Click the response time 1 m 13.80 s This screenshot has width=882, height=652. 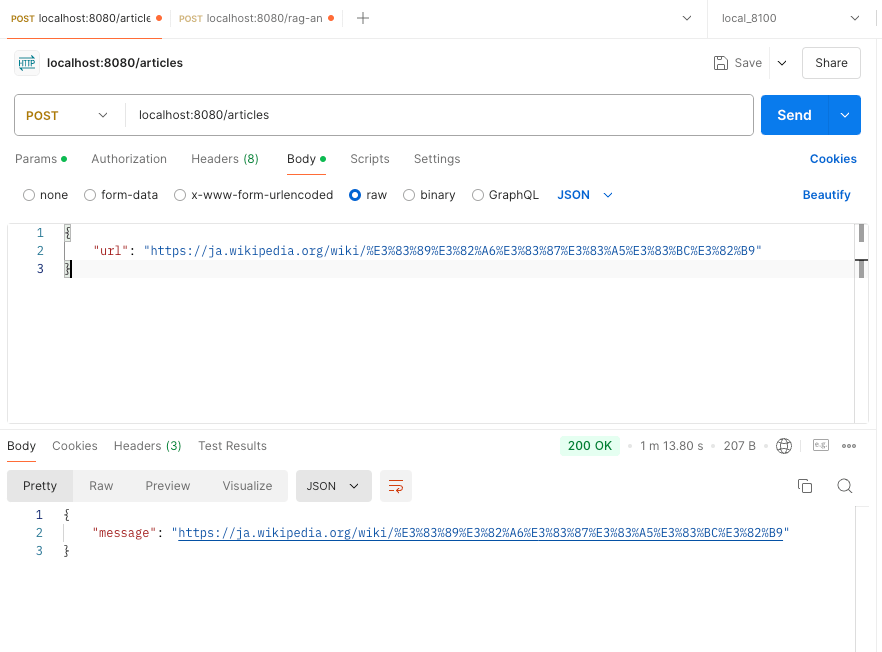click(x=672, y=446)
